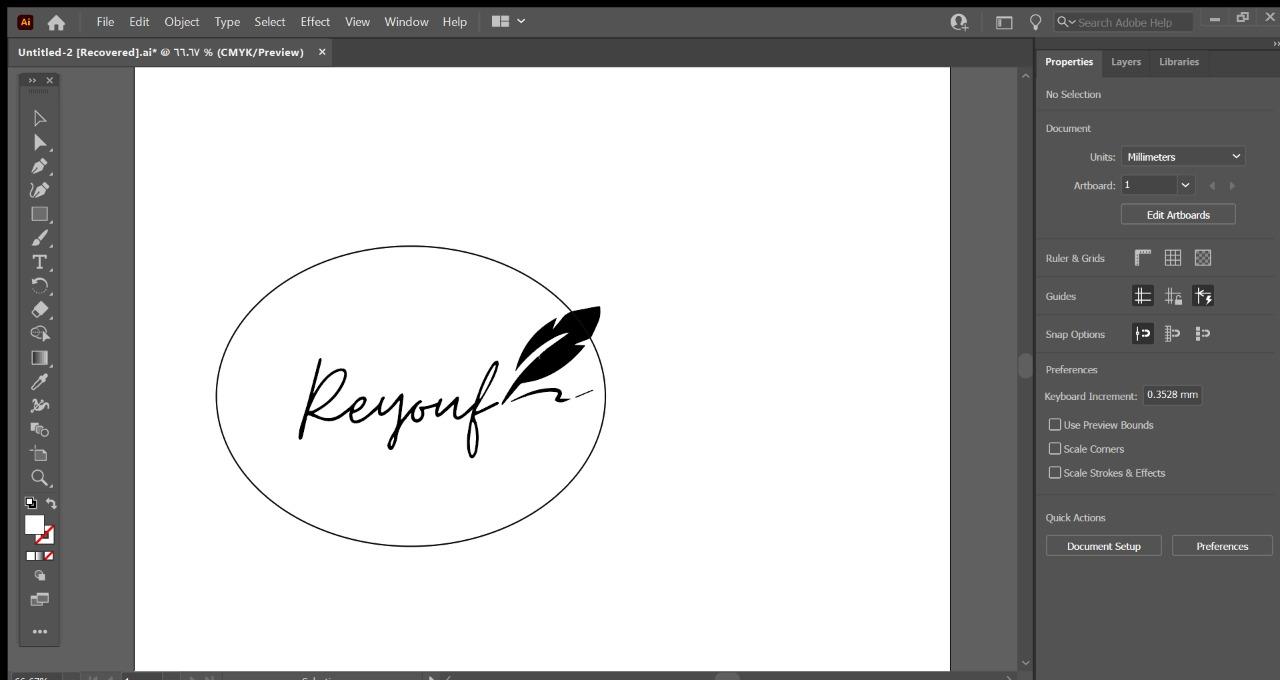Select the Rectangle tool

point(40,214)
